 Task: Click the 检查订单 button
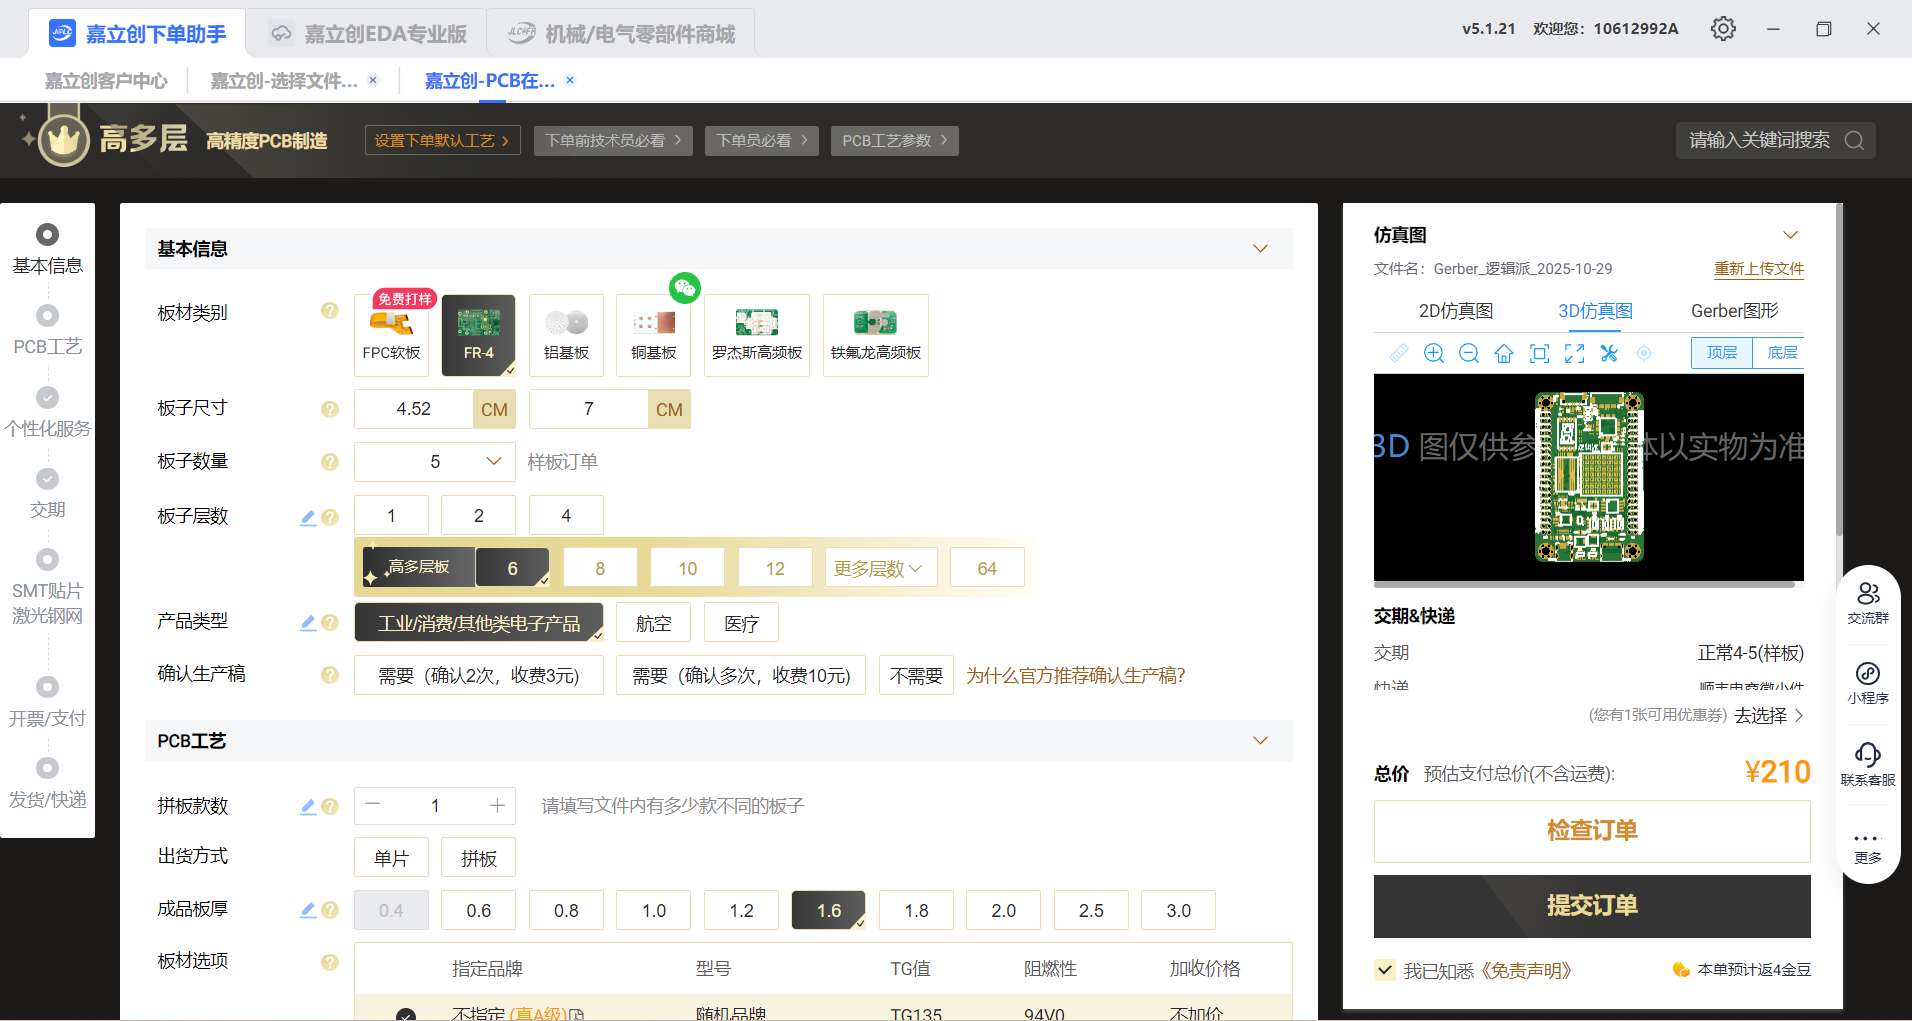coord(1592,831)
